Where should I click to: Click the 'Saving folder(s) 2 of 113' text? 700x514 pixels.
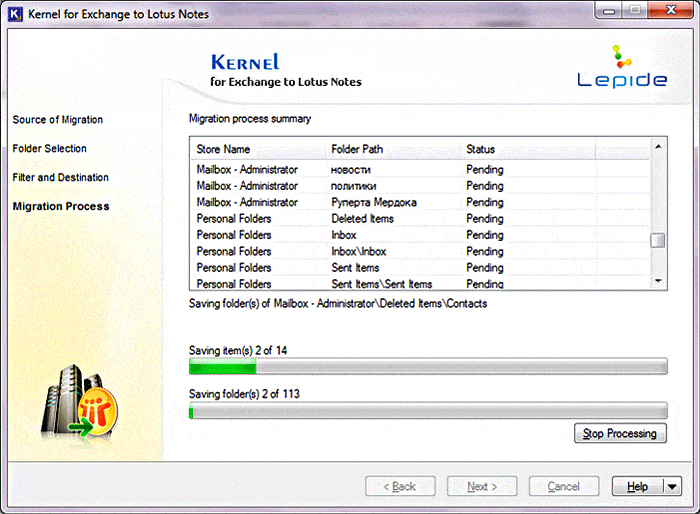pyautogui.click(x=244, y=394)
